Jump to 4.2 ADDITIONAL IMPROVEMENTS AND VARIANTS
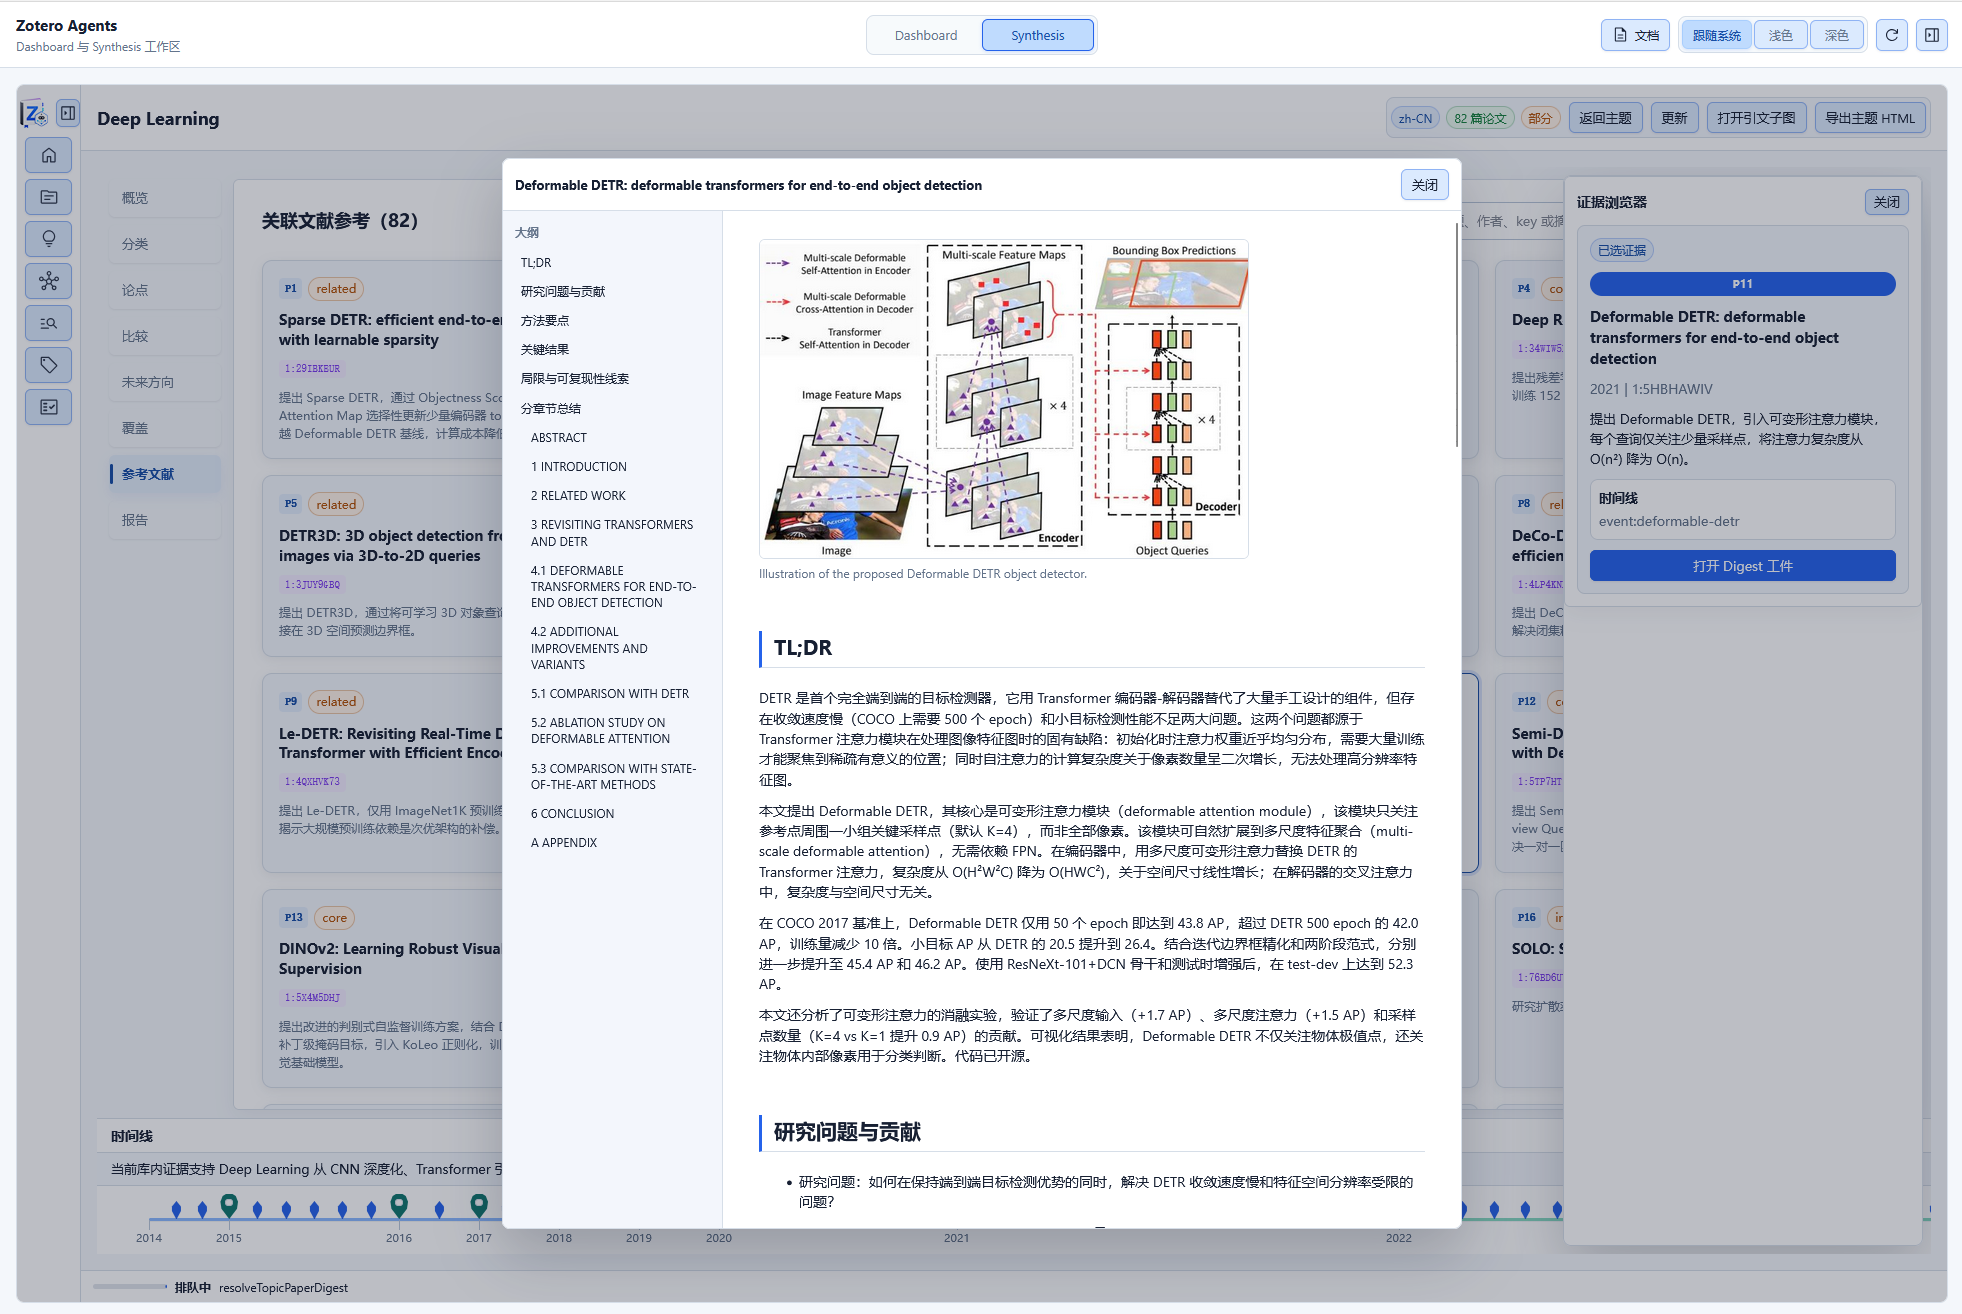Image resolution: width=1962 pixels, height=1314 pixels. click(x=590, y=648)
